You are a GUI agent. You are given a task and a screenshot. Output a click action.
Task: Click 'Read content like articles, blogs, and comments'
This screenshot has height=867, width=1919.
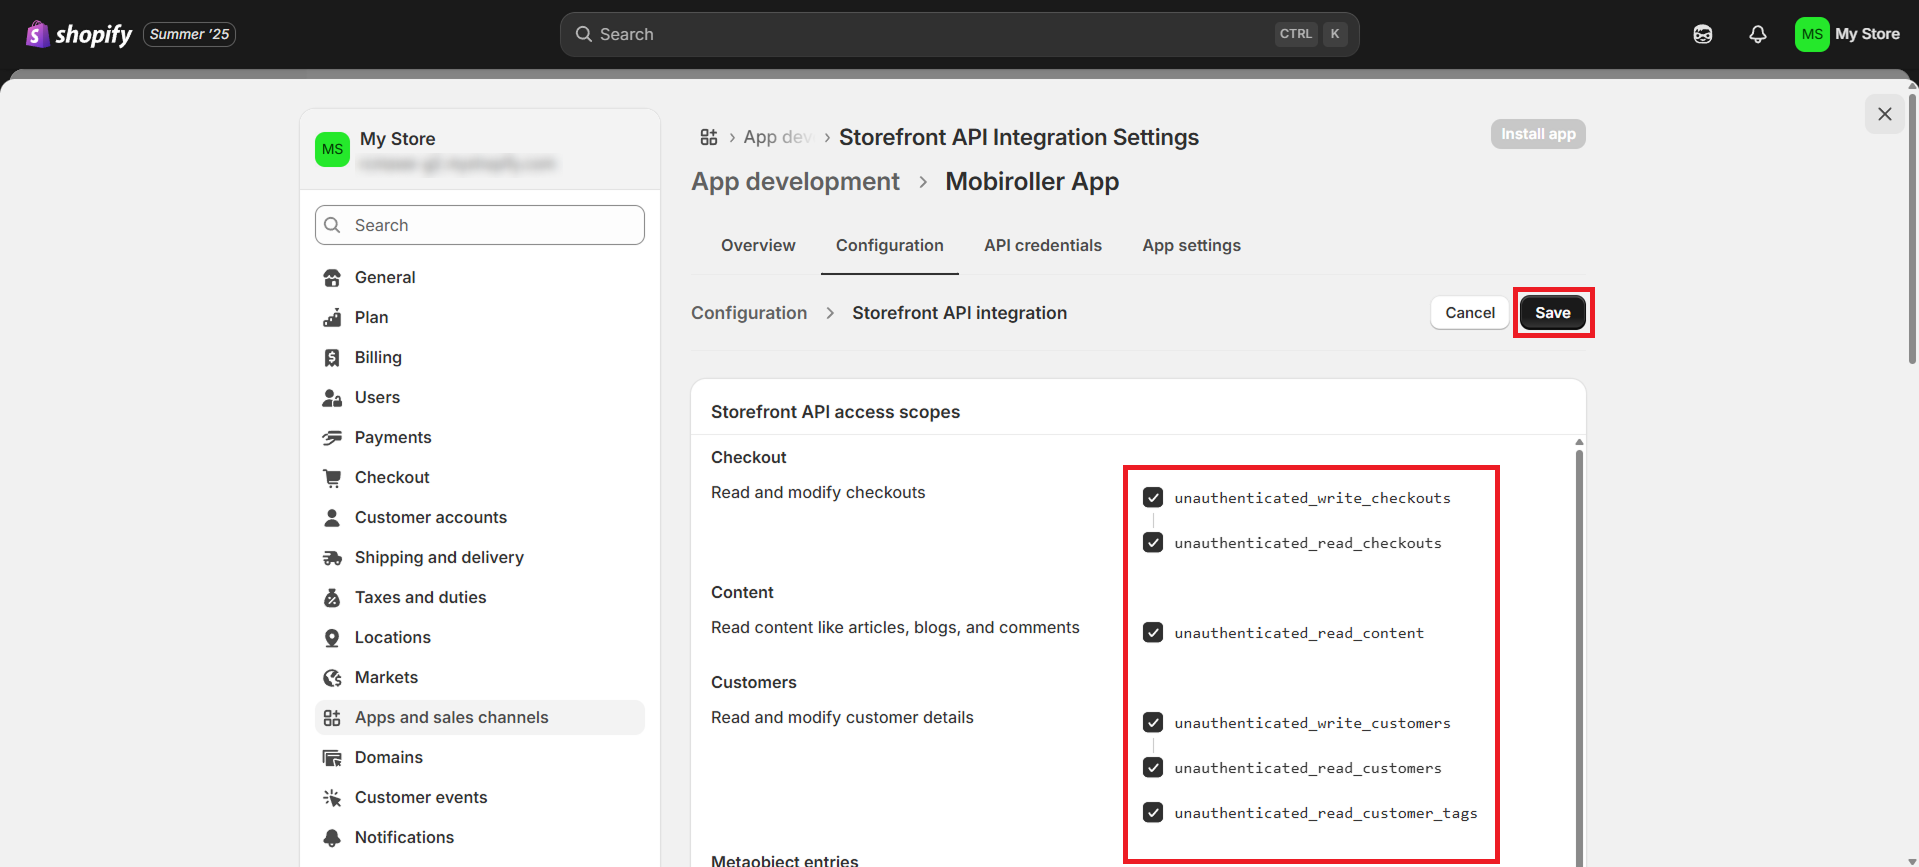(x=895, y=627)
